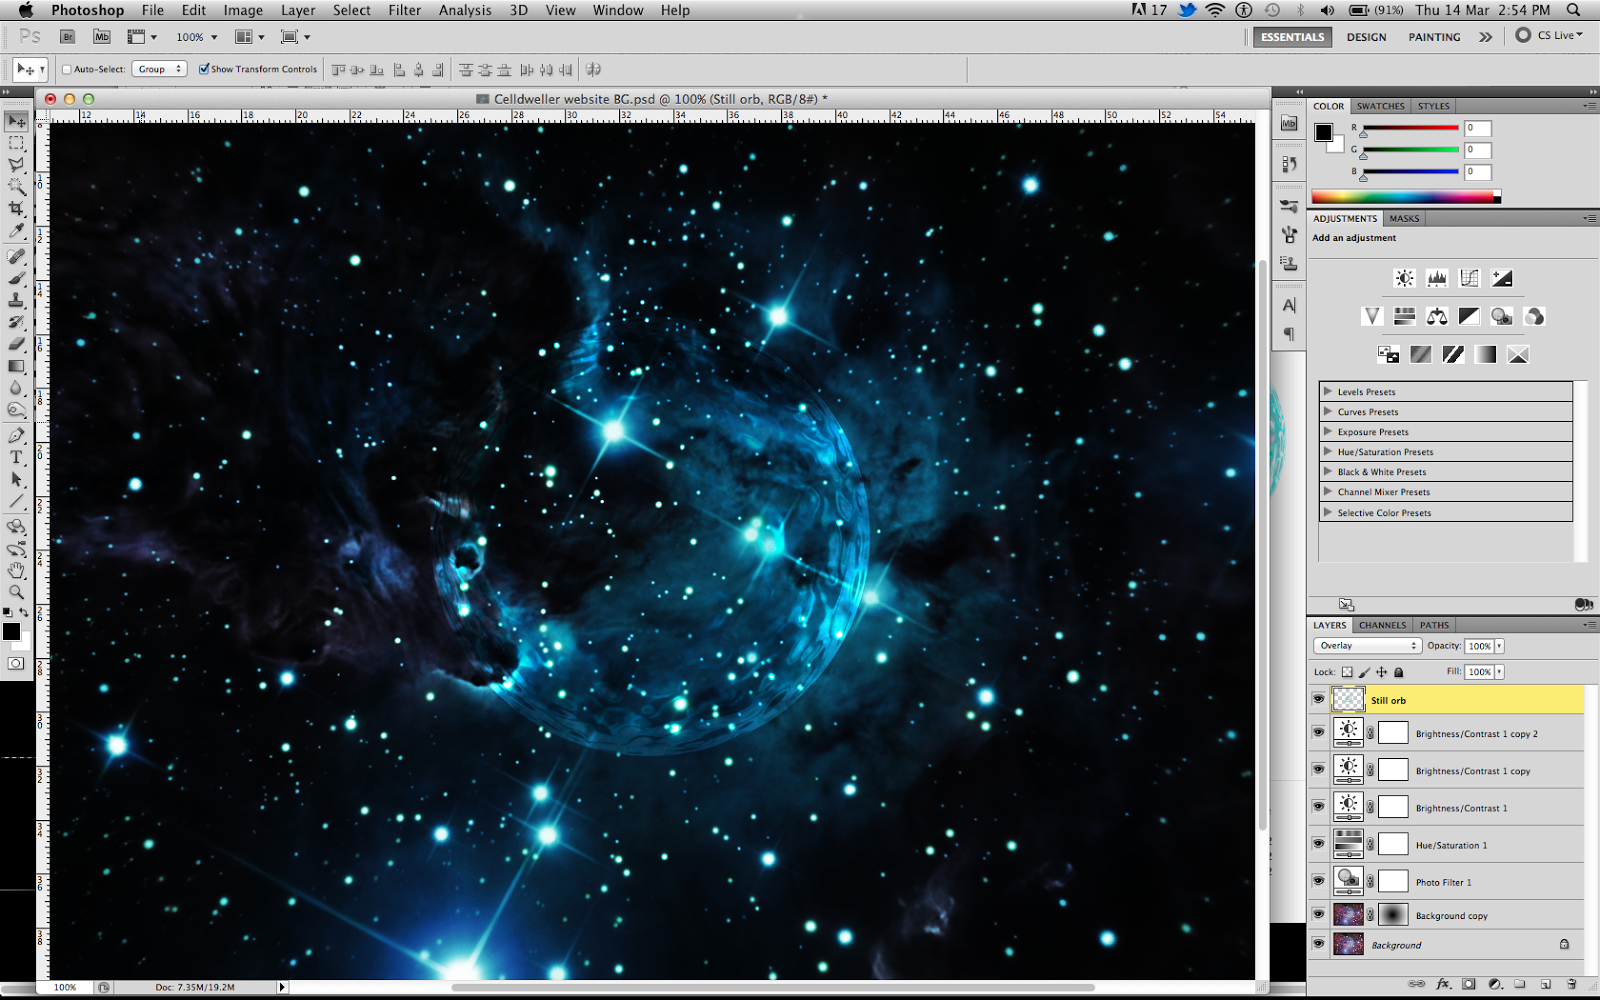
Task: Select the Crop tool
Action: (17, 209)
